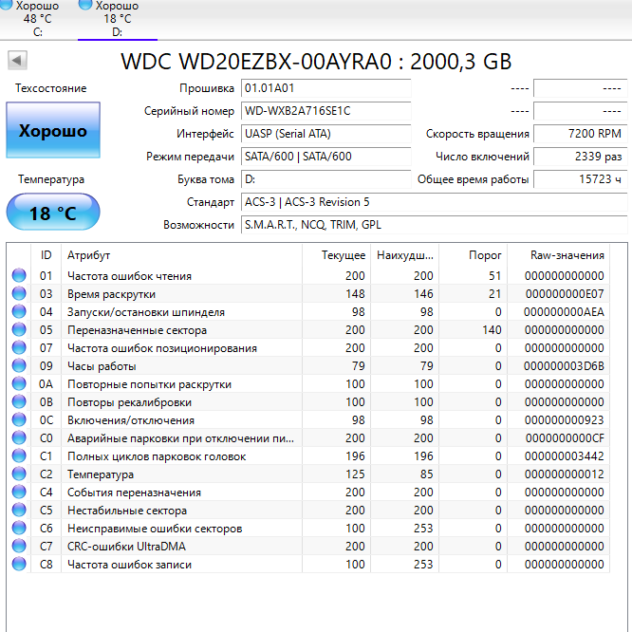This screenshot has height=632, width=632.
Task: Select Повторные попытки раскрутки row
Action: (x=308, y=384)
